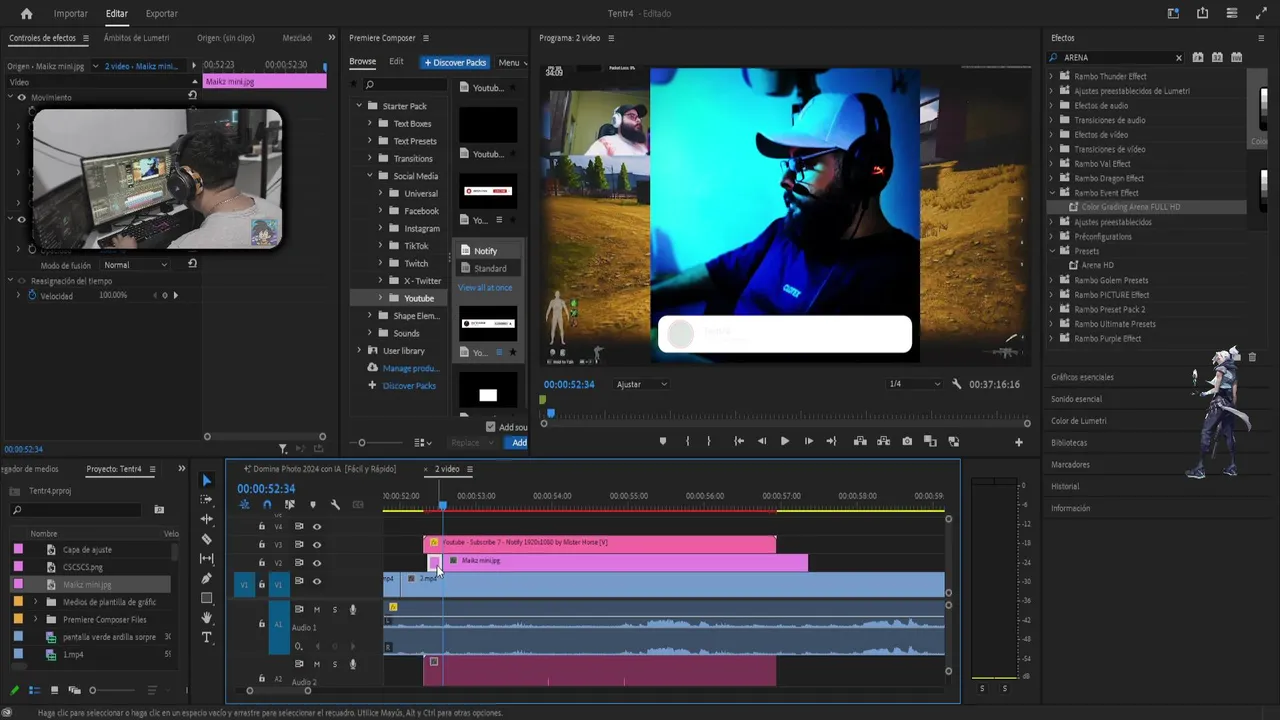The width and height of the screenshot is (1280, 720).
Task: Select Color Grading Arena FULL HD preset
Action: point(1130,207)
